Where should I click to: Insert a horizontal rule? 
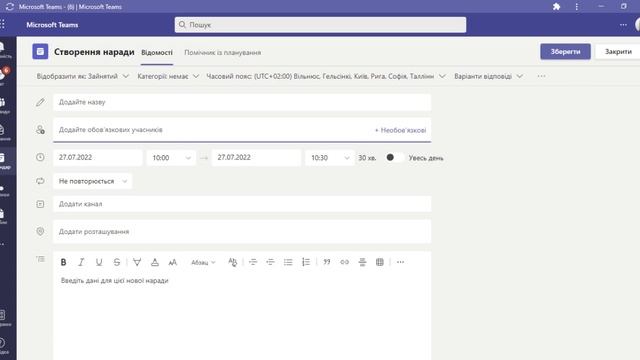tap(362, 262)
